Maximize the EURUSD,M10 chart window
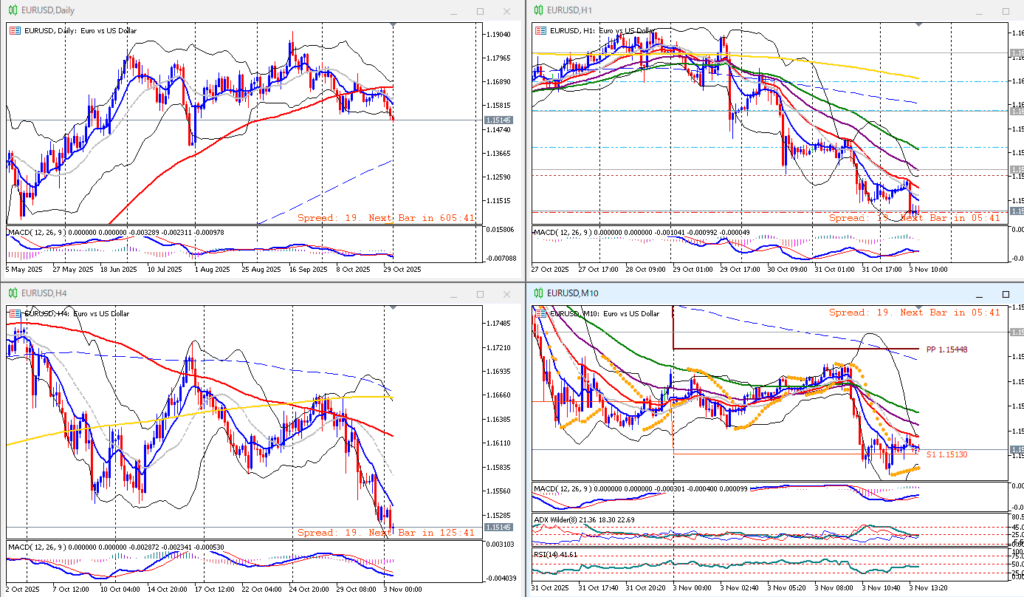 pyautogui.click(x=1005, y=292)
